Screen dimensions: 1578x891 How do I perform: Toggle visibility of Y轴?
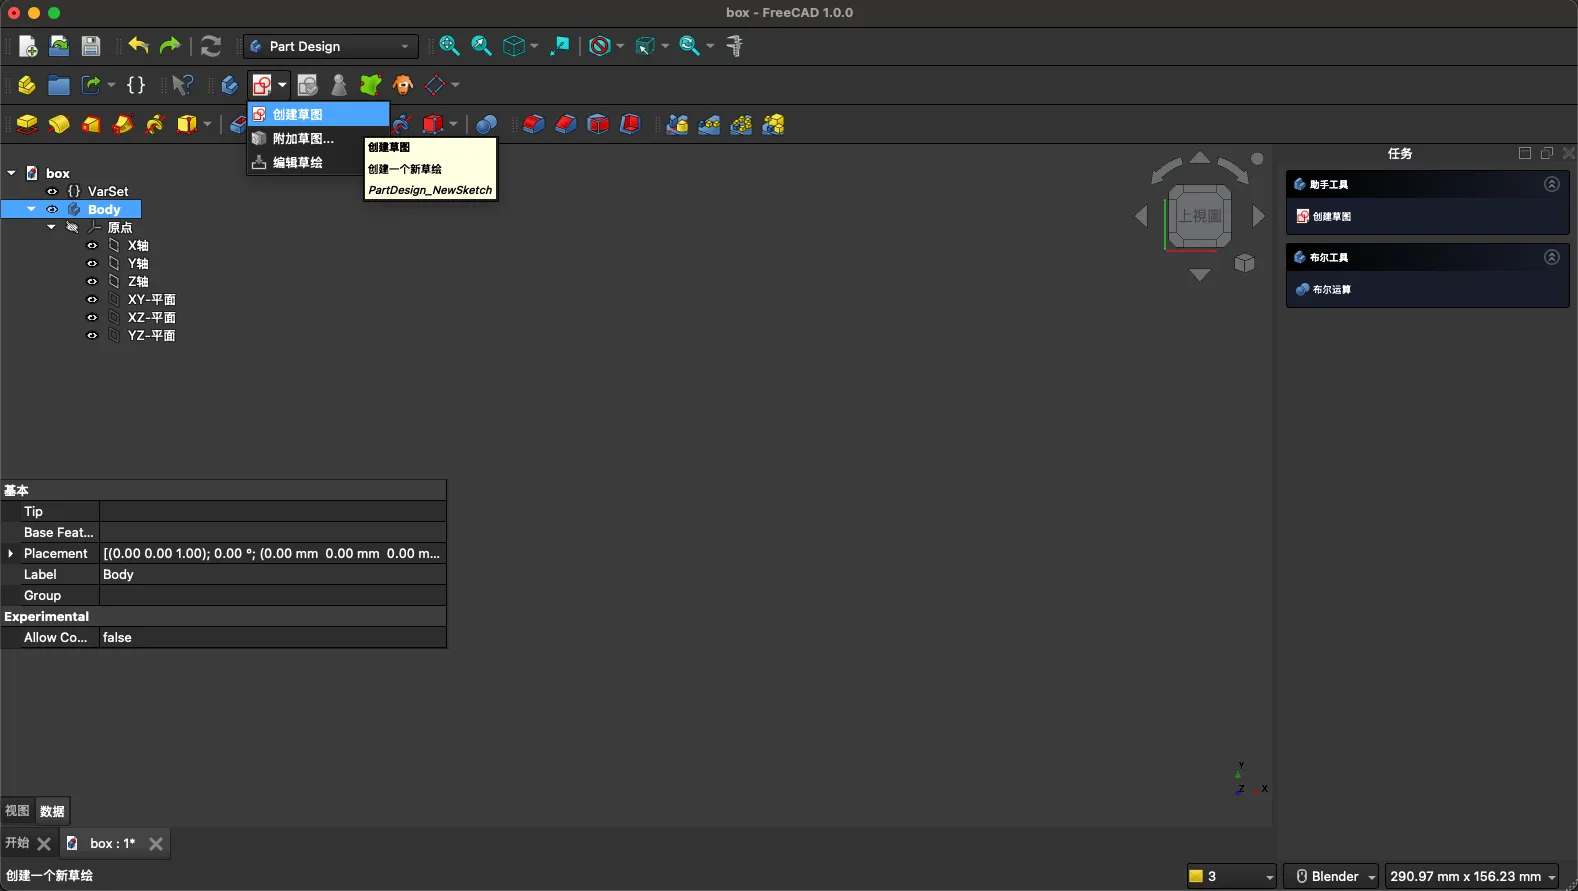(x=92, y=263)
